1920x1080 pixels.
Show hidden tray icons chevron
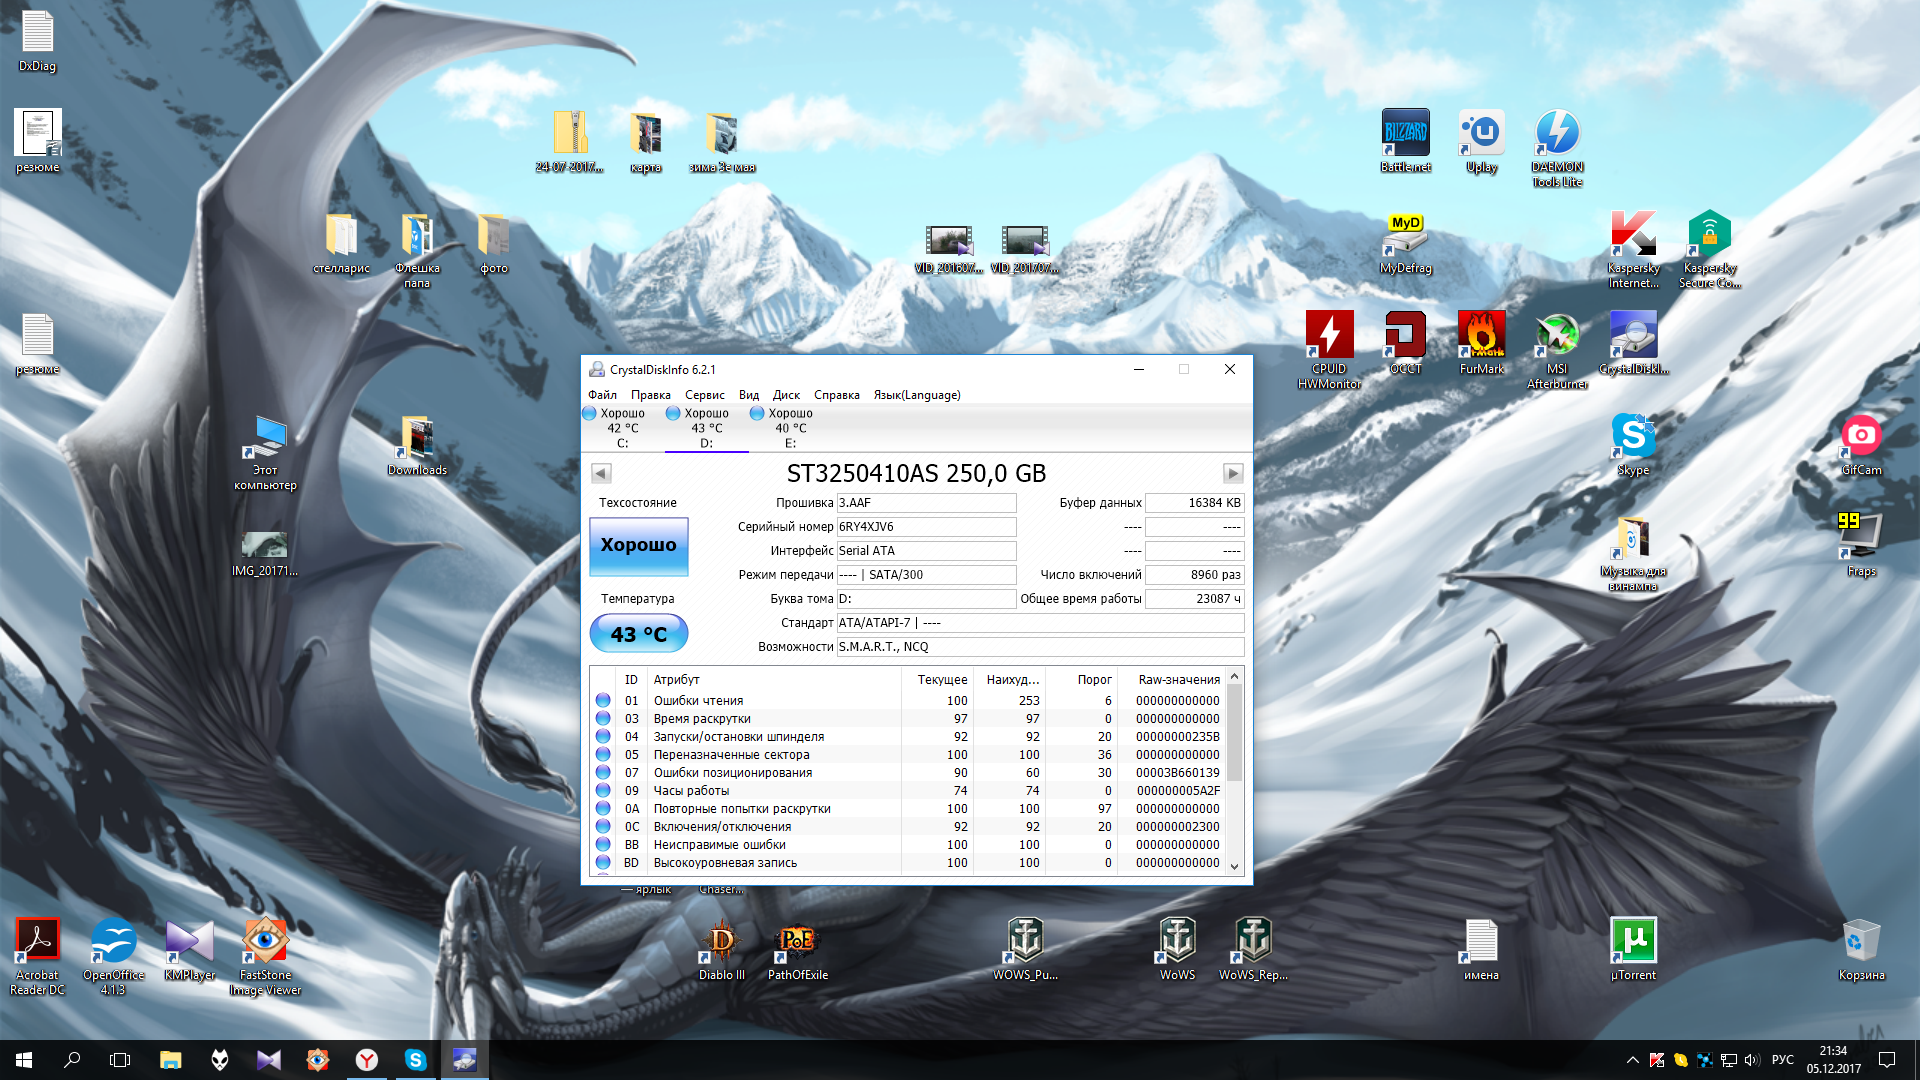pyautogui.click(x=1632, y=1060)
